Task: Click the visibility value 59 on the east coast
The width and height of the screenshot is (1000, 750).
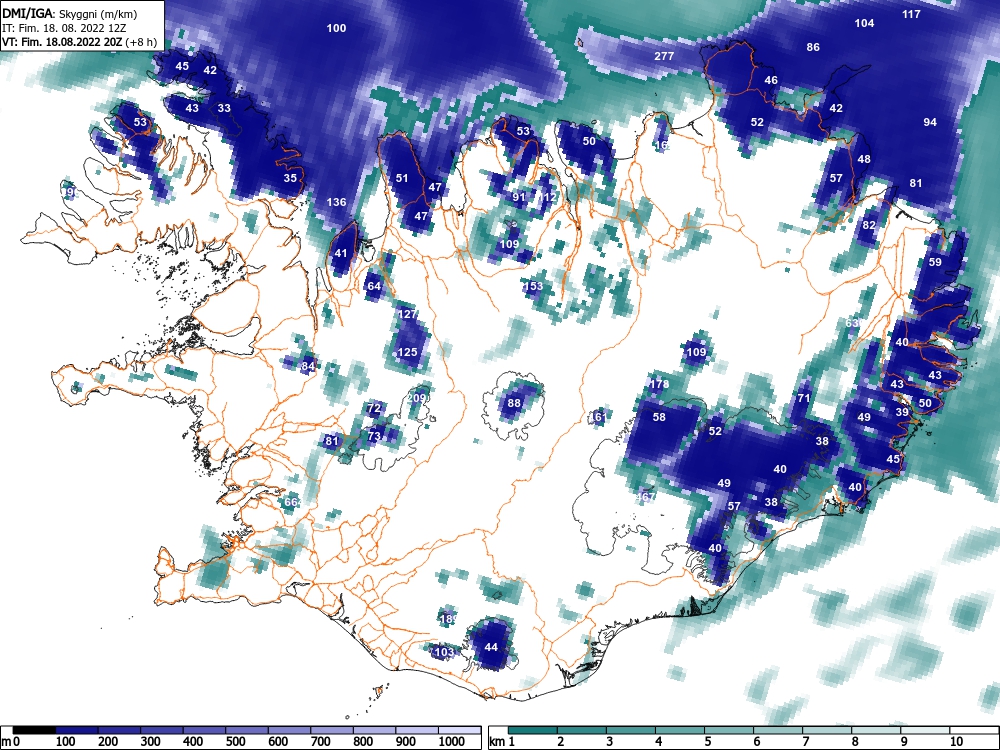Action: point(935,262)
